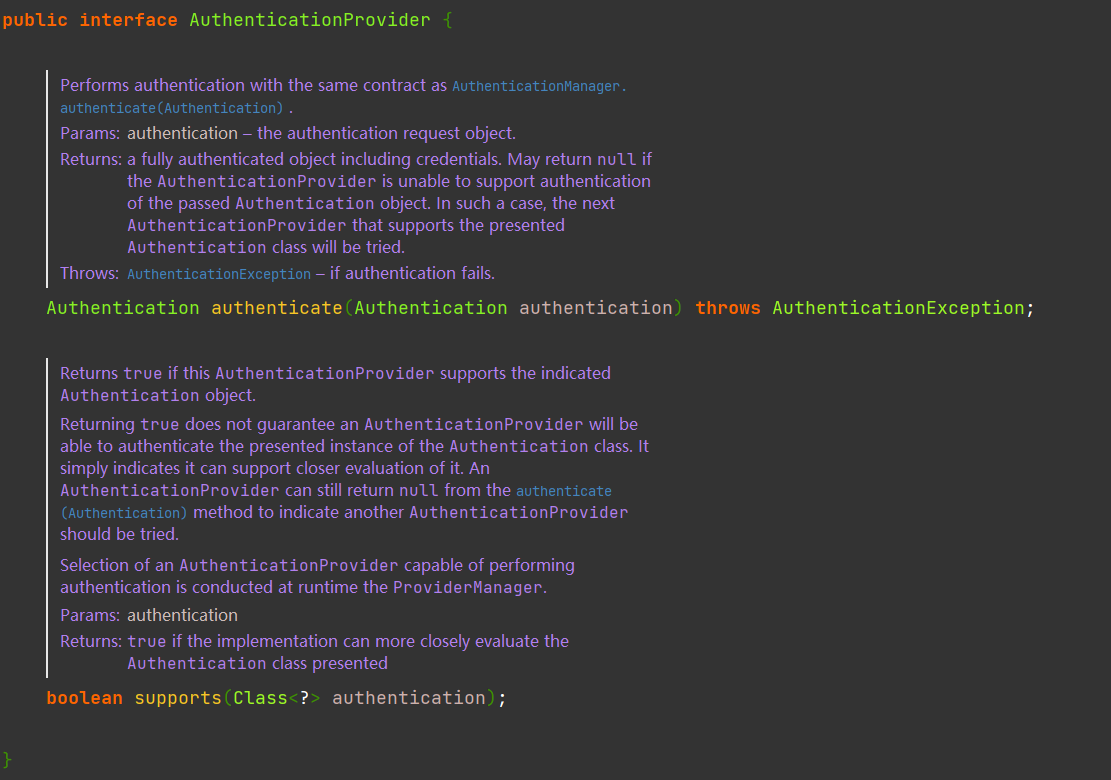Click the 'Params:' label in the authenticate doc

click(90, 134)
